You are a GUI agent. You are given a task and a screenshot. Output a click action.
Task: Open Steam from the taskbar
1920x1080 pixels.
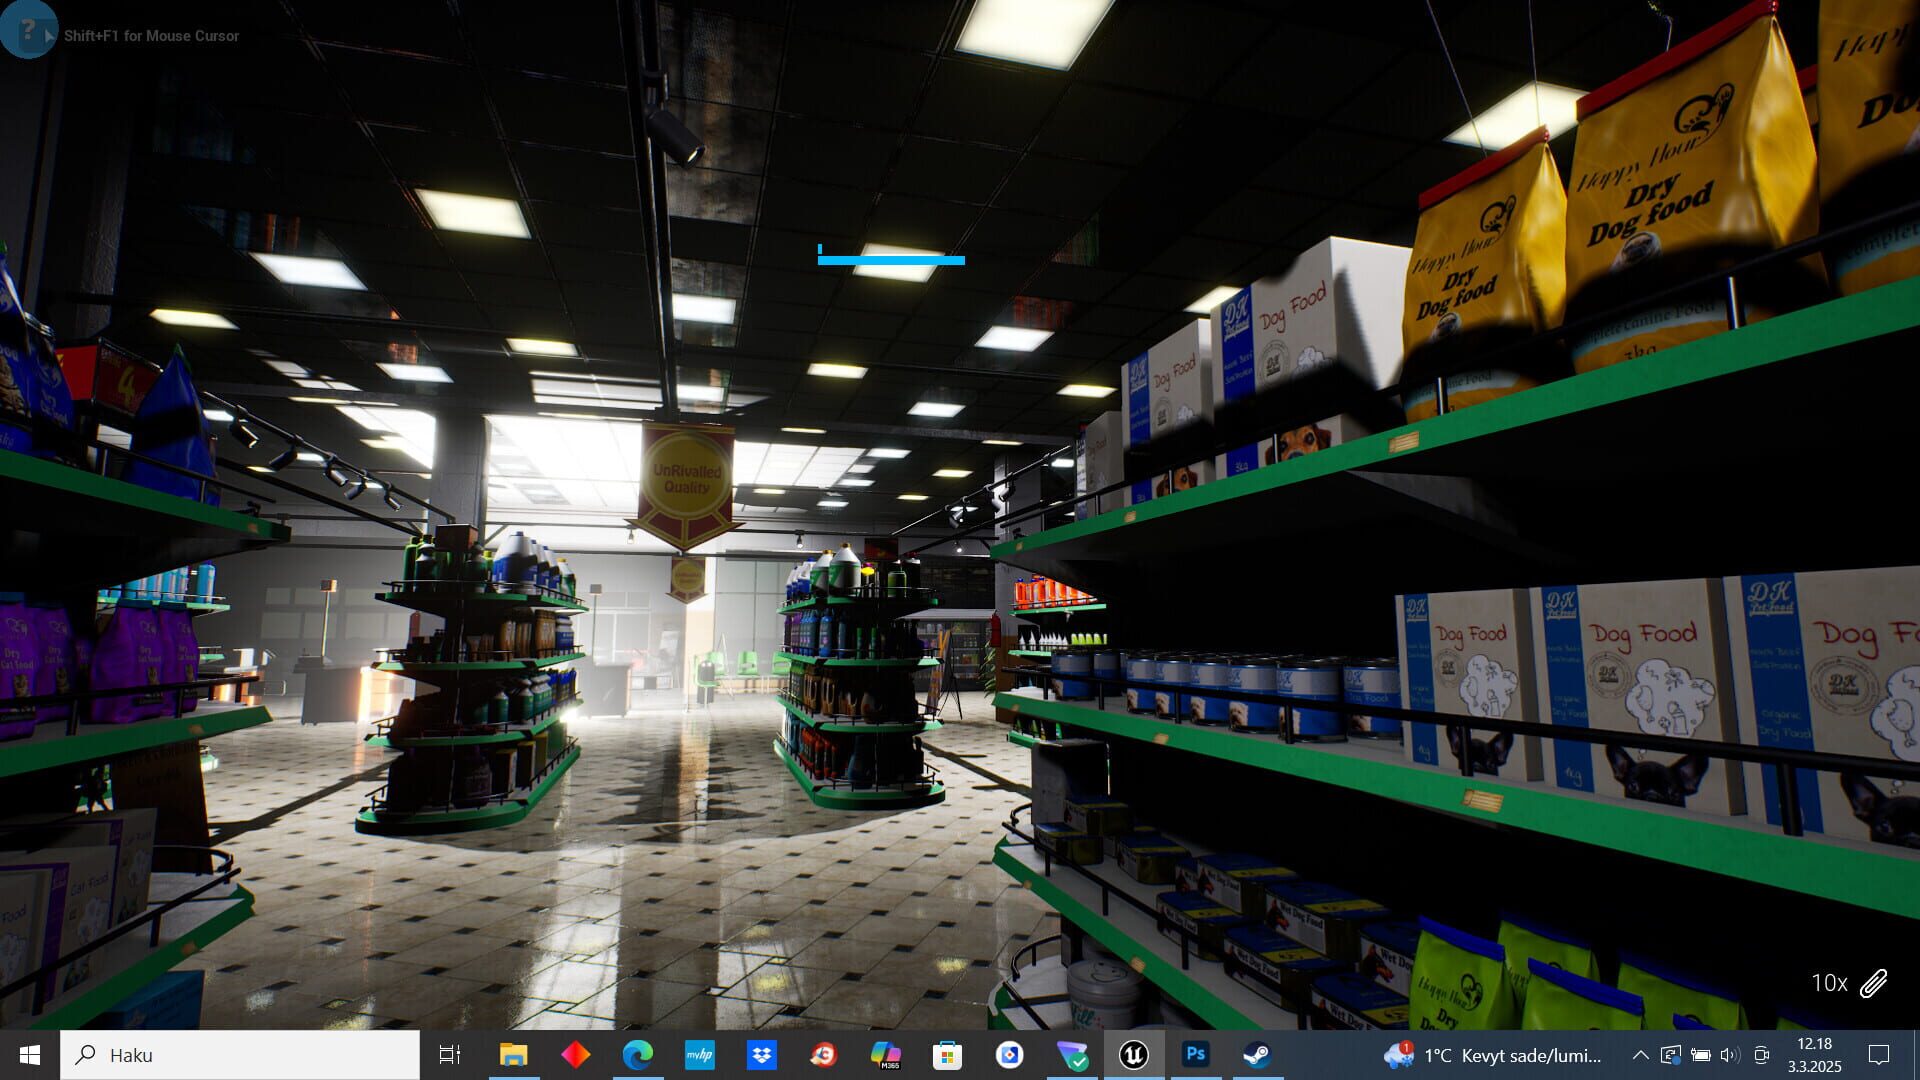click(x=1258, y=1055)
